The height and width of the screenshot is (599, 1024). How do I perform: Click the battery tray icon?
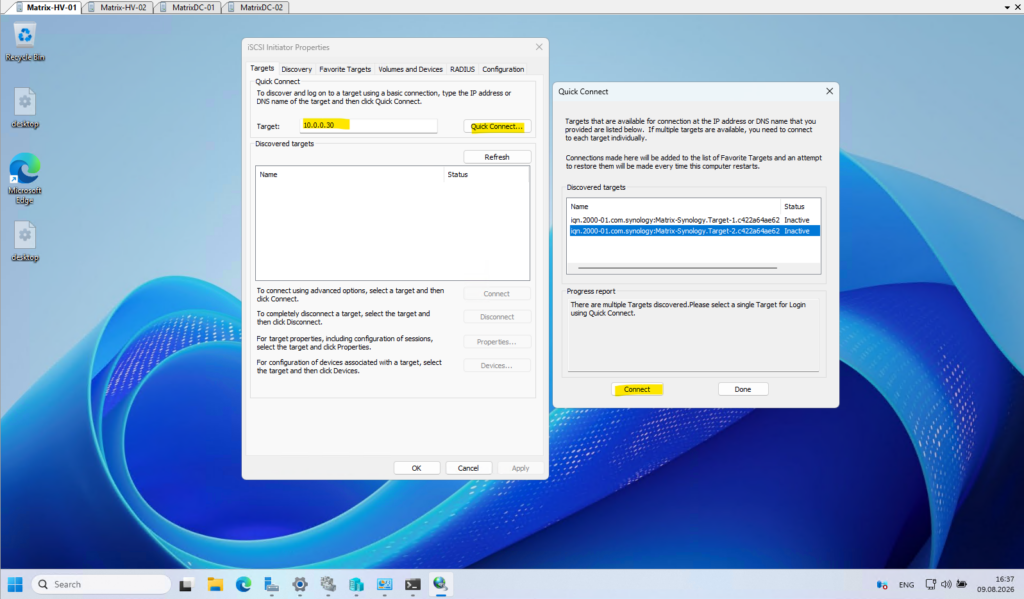tap(961, 585)
